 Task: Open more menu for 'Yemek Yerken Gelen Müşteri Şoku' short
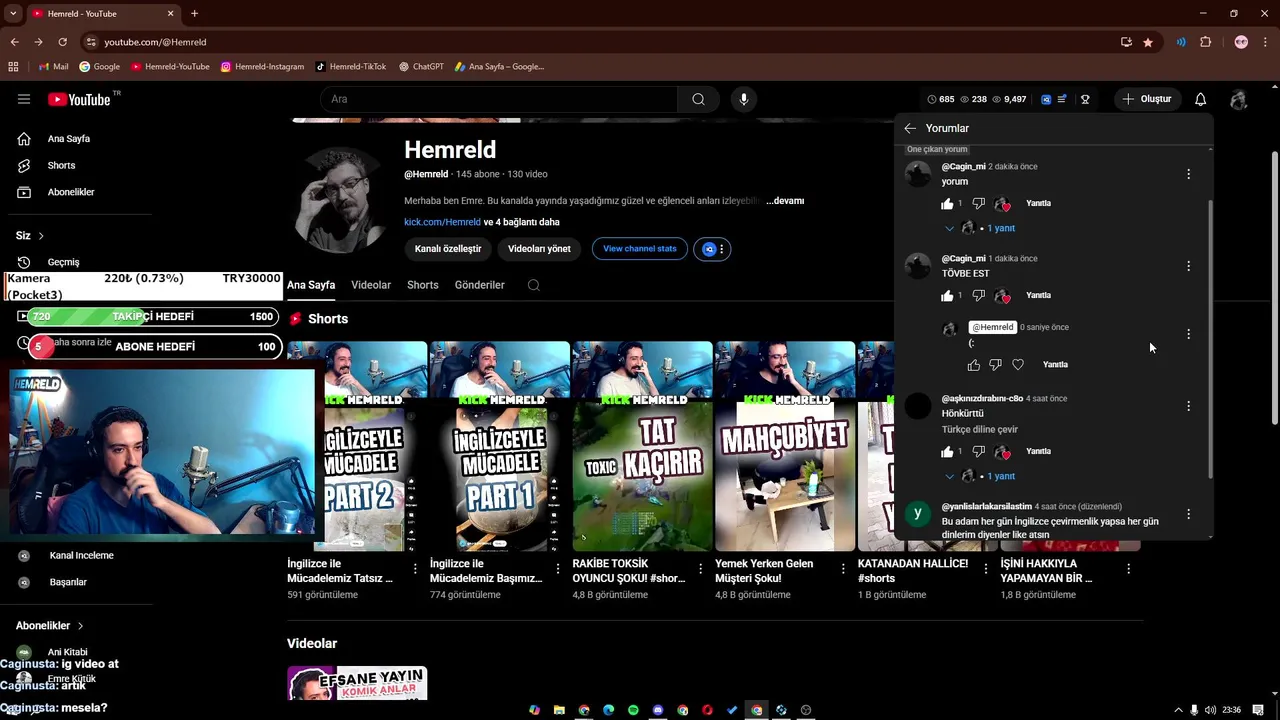click(x=843, y=569)
